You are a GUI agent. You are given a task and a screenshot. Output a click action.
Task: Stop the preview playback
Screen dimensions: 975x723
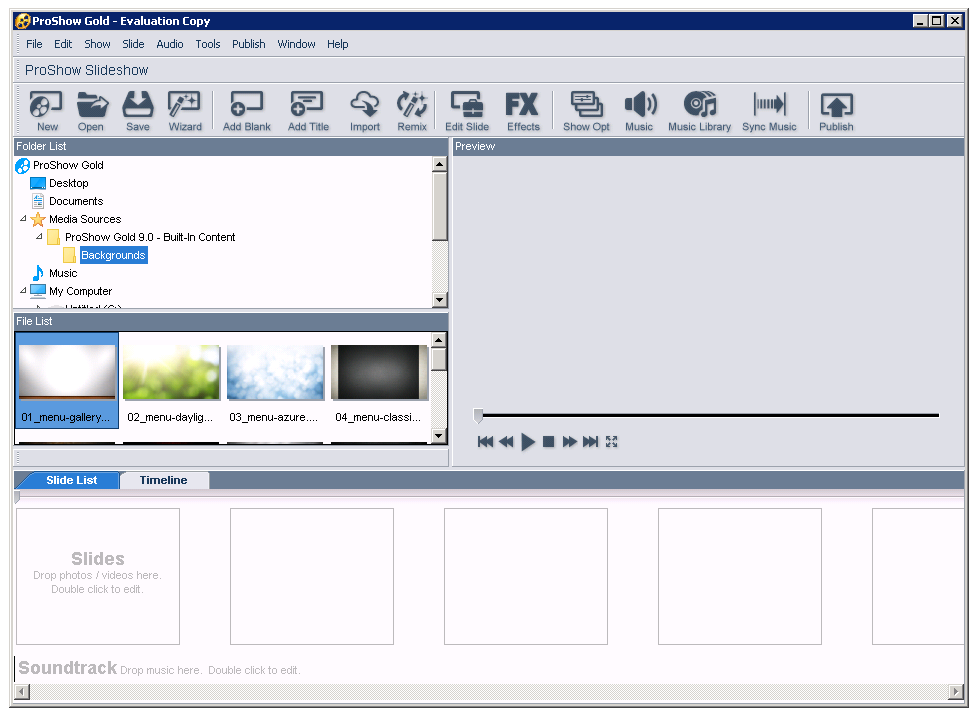[x=548, y=441]
